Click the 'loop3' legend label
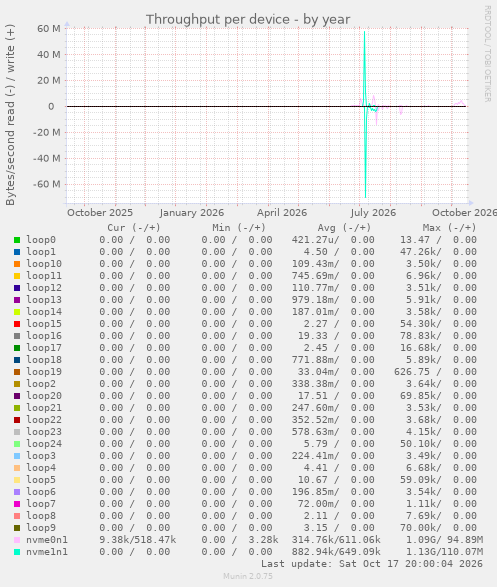Image resolution: width=497 pixels, height=587 pixels. [41, 455]
